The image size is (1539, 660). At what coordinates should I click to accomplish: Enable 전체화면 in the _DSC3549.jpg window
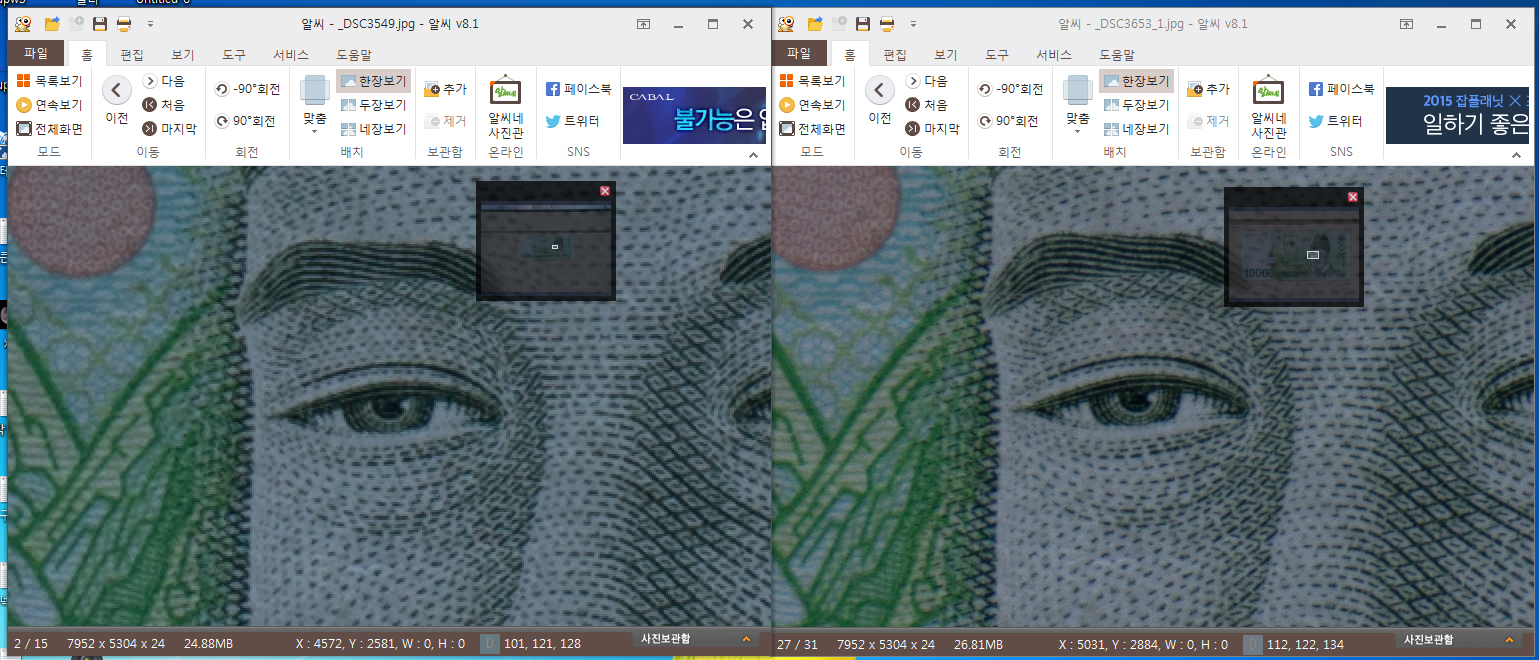coord(49,128)
